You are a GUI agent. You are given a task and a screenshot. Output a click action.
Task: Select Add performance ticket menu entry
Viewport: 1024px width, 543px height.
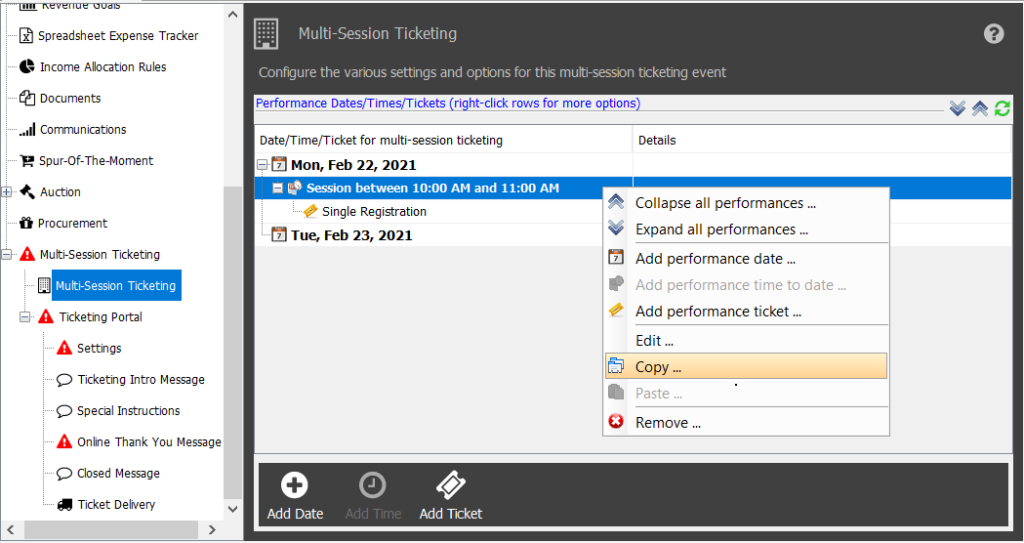[x=746, y=312]
